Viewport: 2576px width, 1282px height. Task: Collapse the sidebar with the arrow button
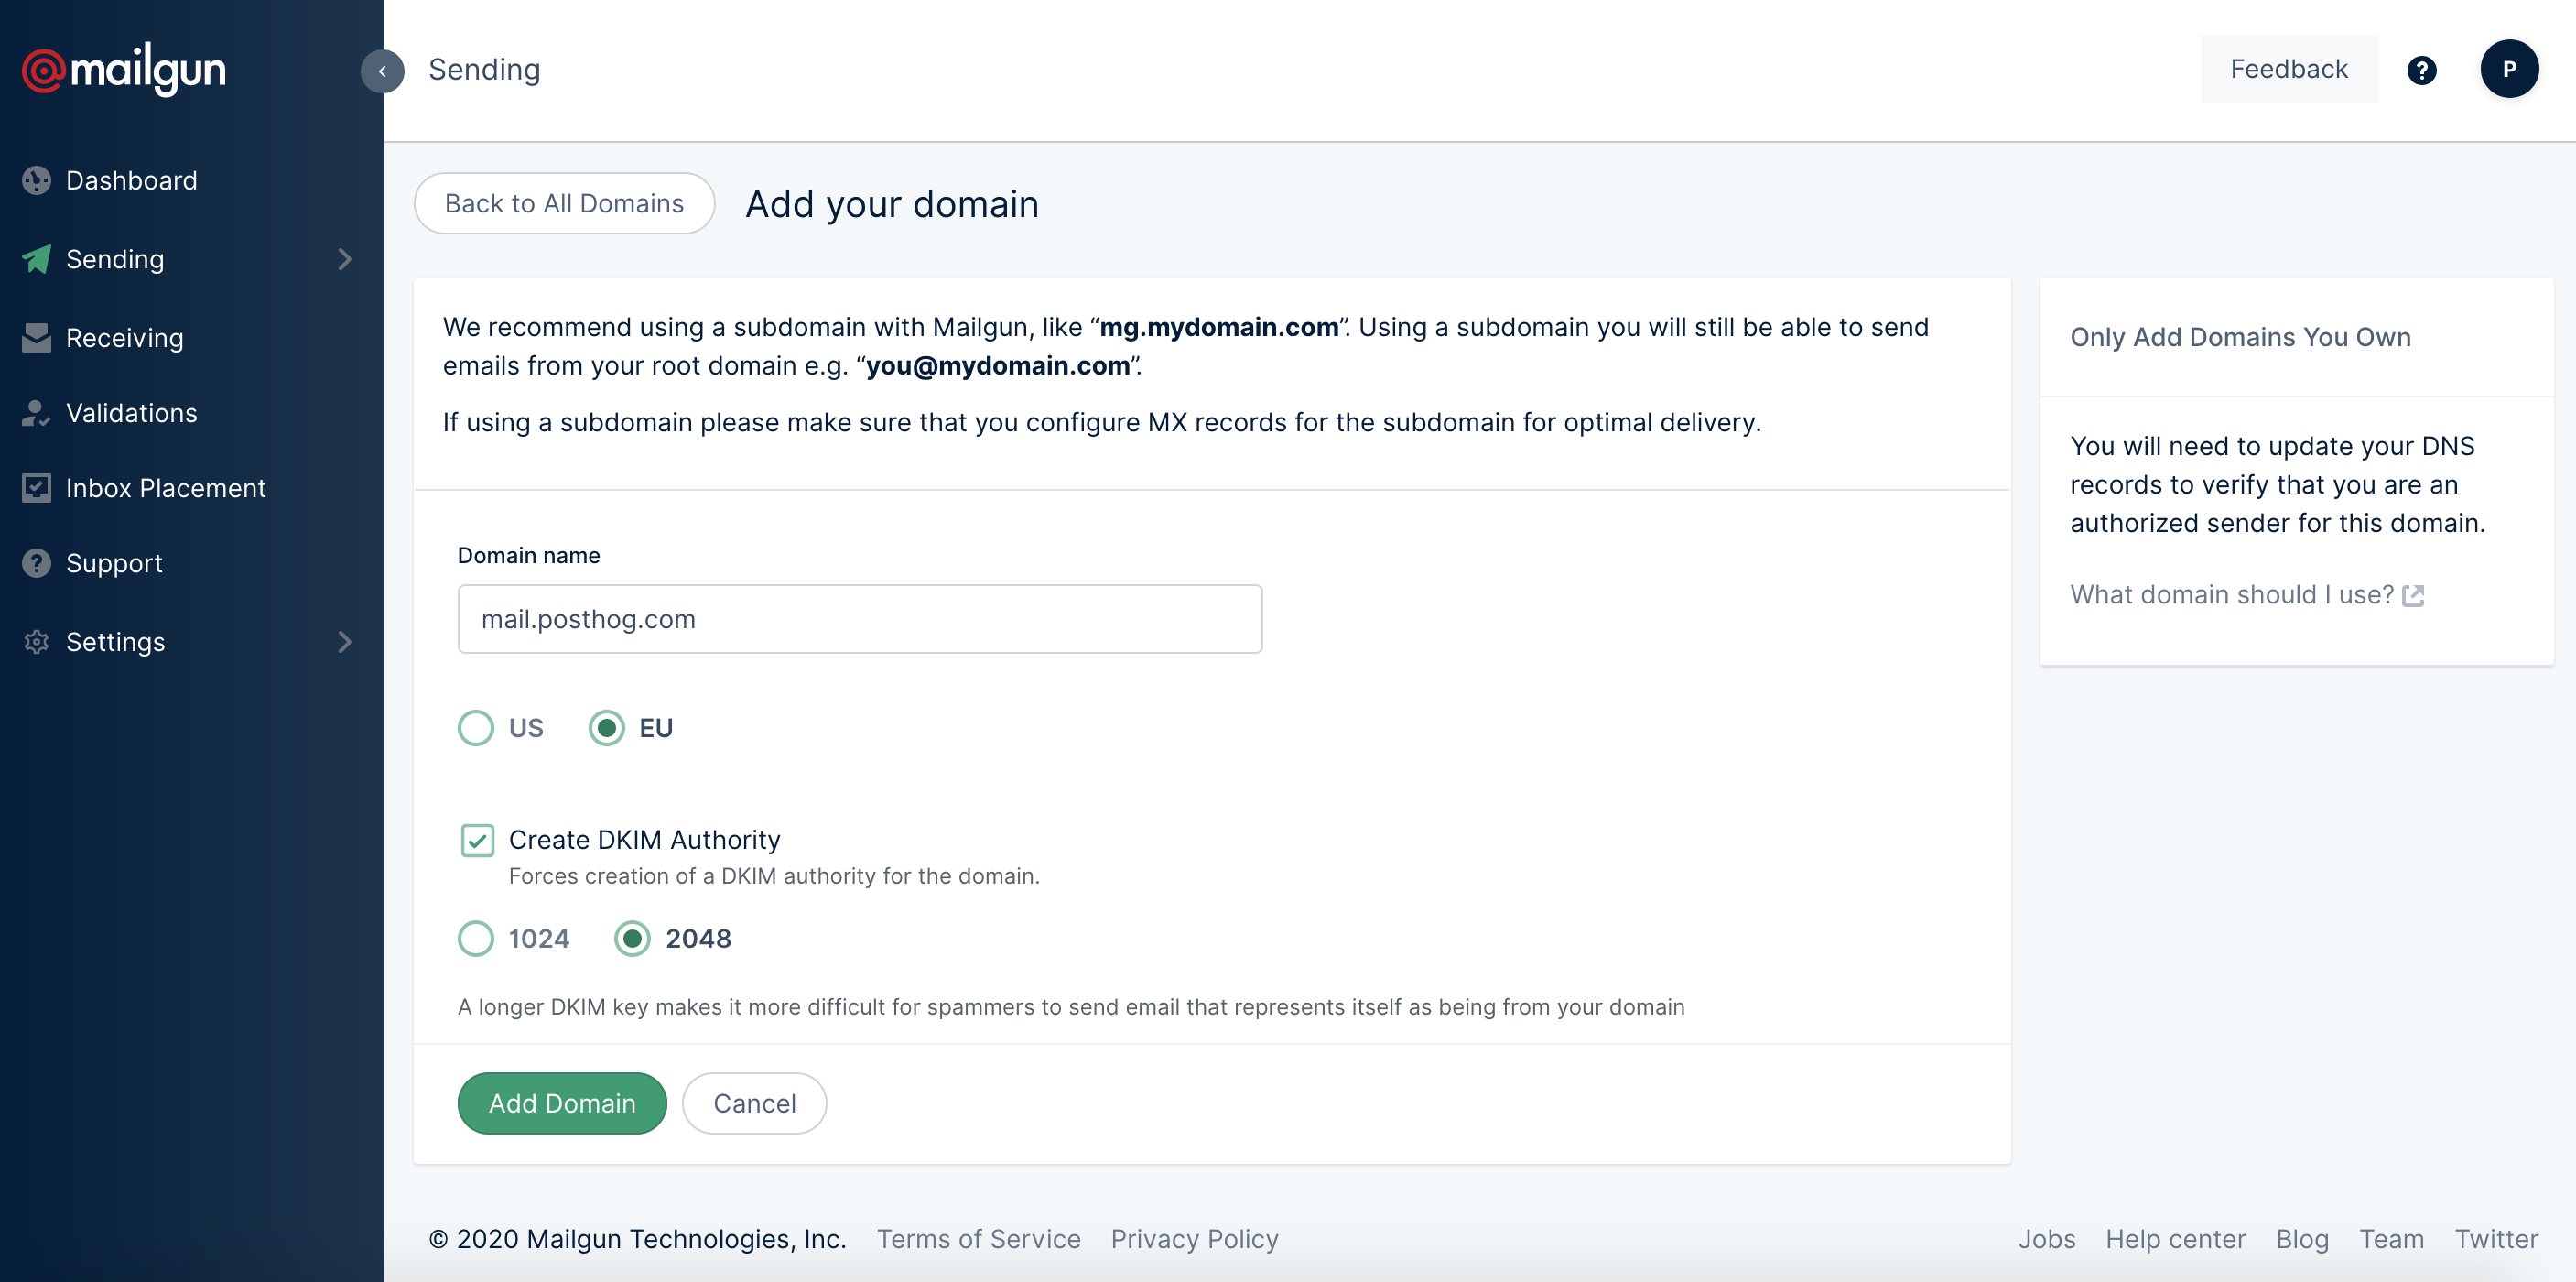click(x=382, y=71)
